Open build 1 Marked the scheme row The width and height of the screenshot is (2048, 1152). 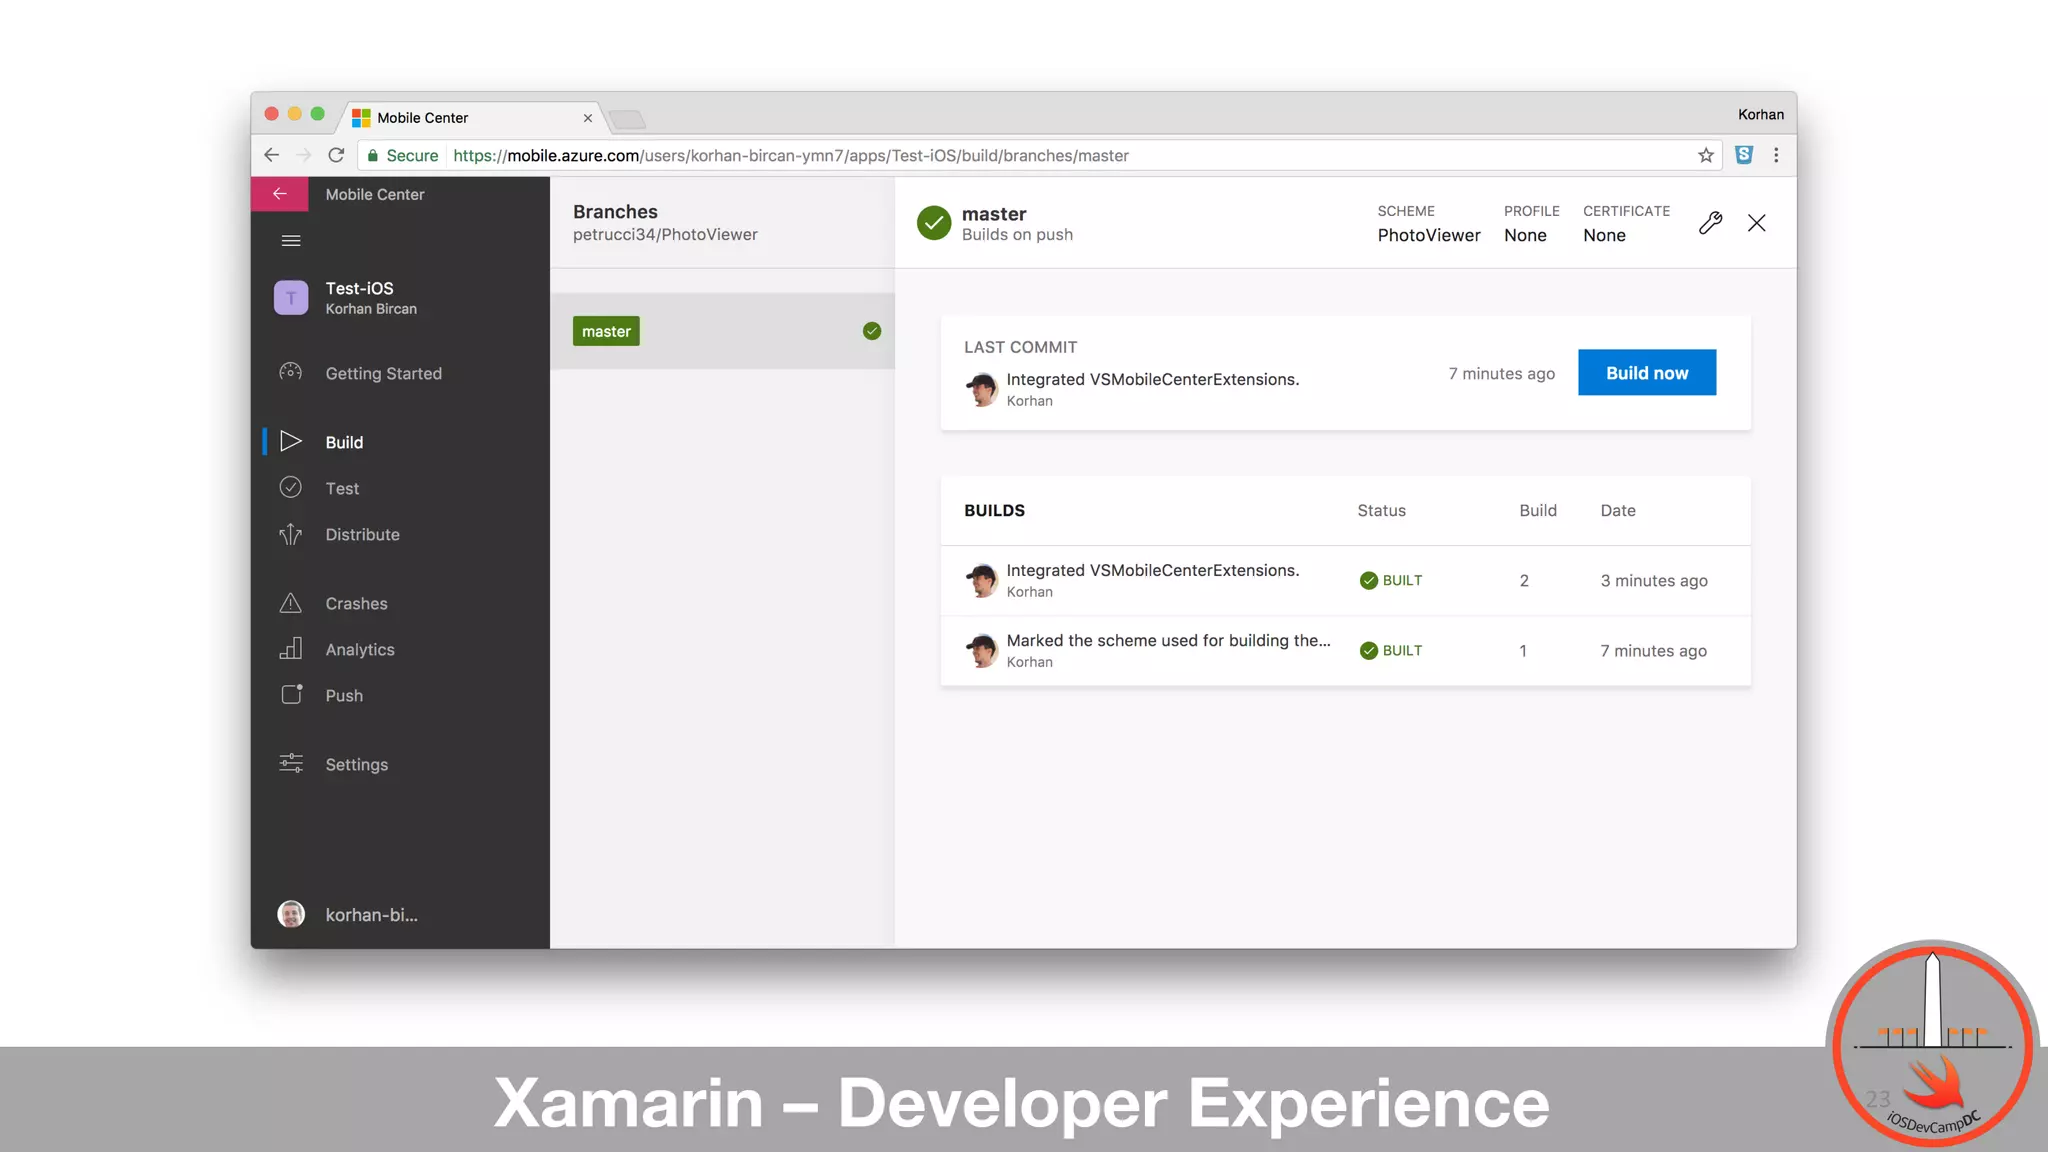coord(1345,651)
